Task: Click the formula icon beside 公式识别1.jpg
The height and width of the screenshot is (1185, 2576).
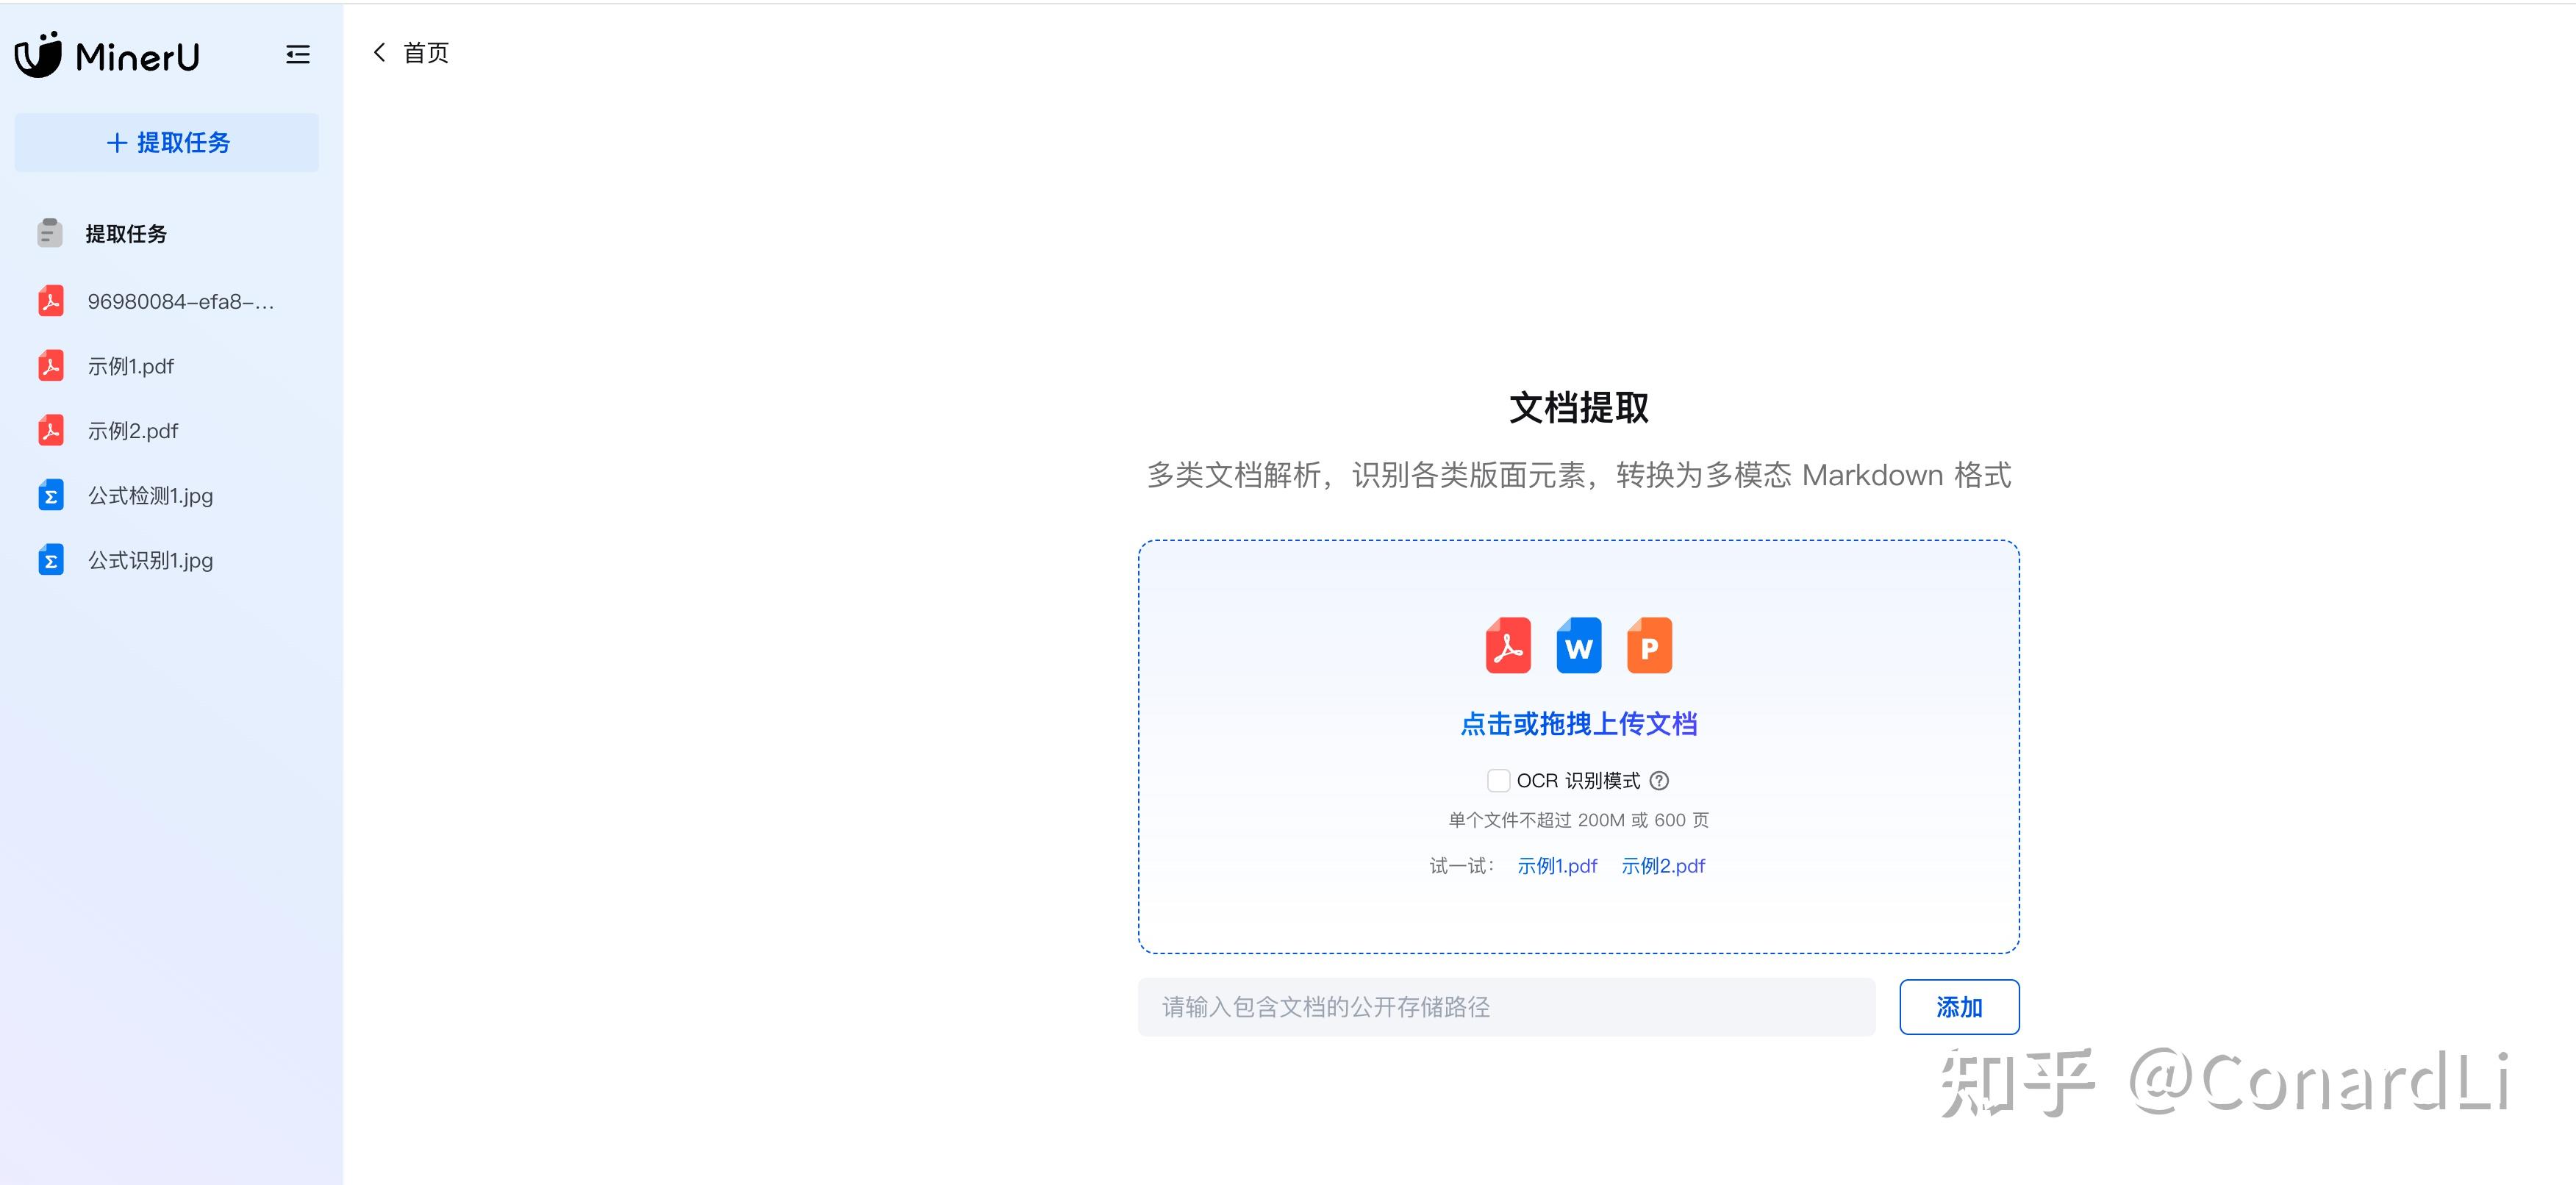Action: [x=50, y=560]
